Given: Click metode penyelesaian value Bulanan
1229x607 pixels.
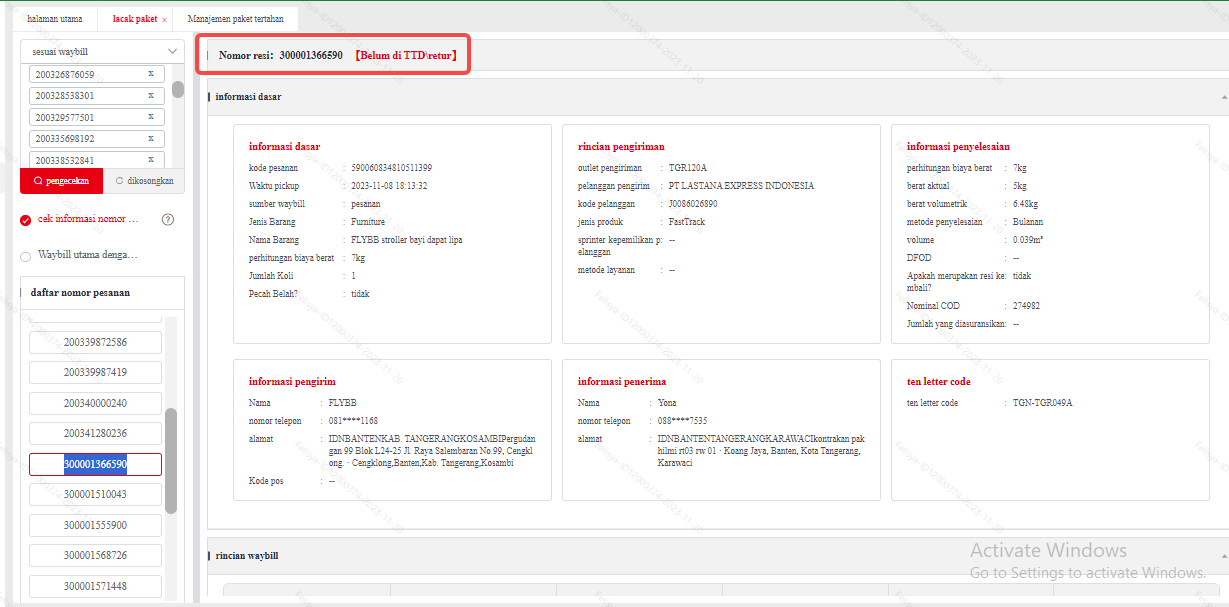Looking at the screenshot, I should (1027, 222).
